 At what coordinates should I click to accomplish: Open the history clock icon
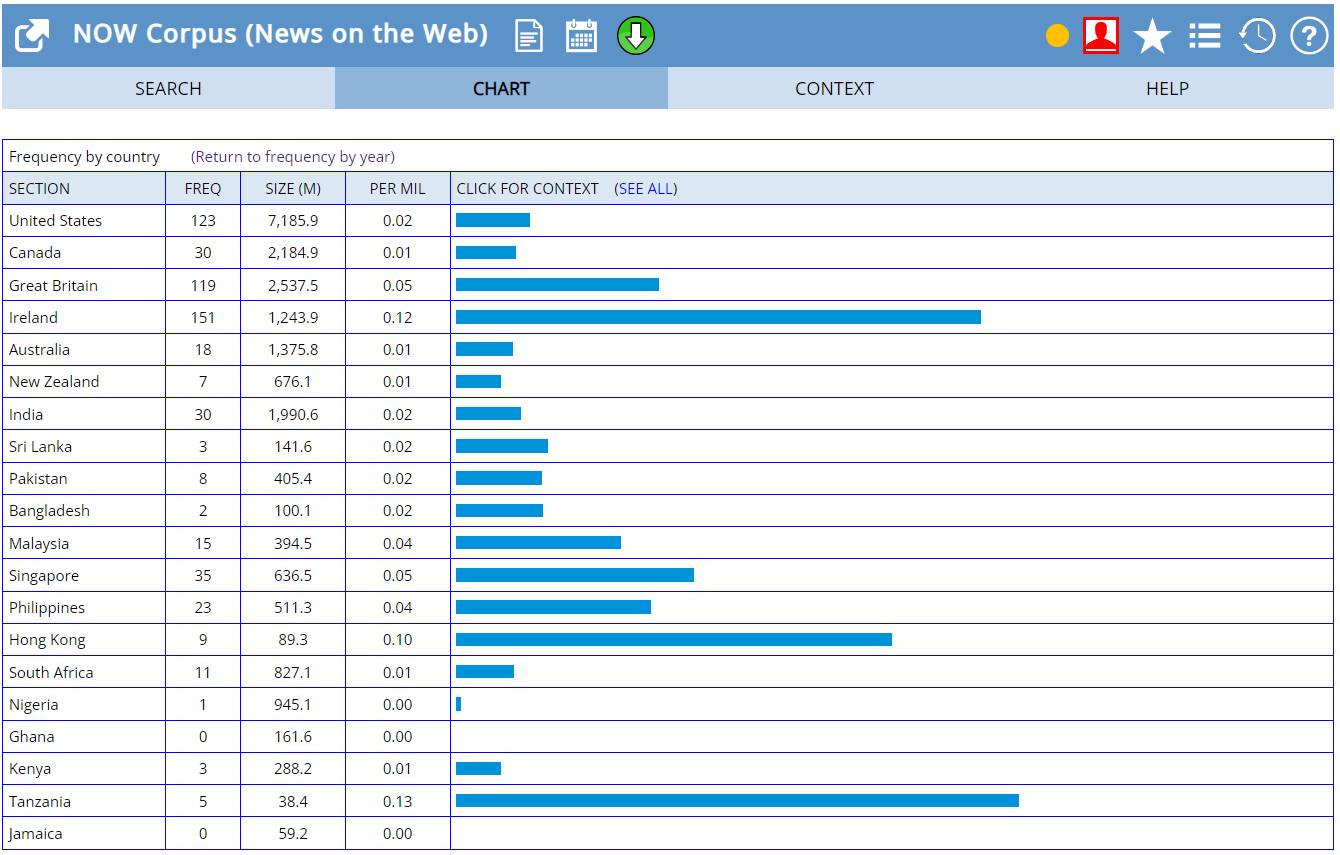[x=1257, y=36]
